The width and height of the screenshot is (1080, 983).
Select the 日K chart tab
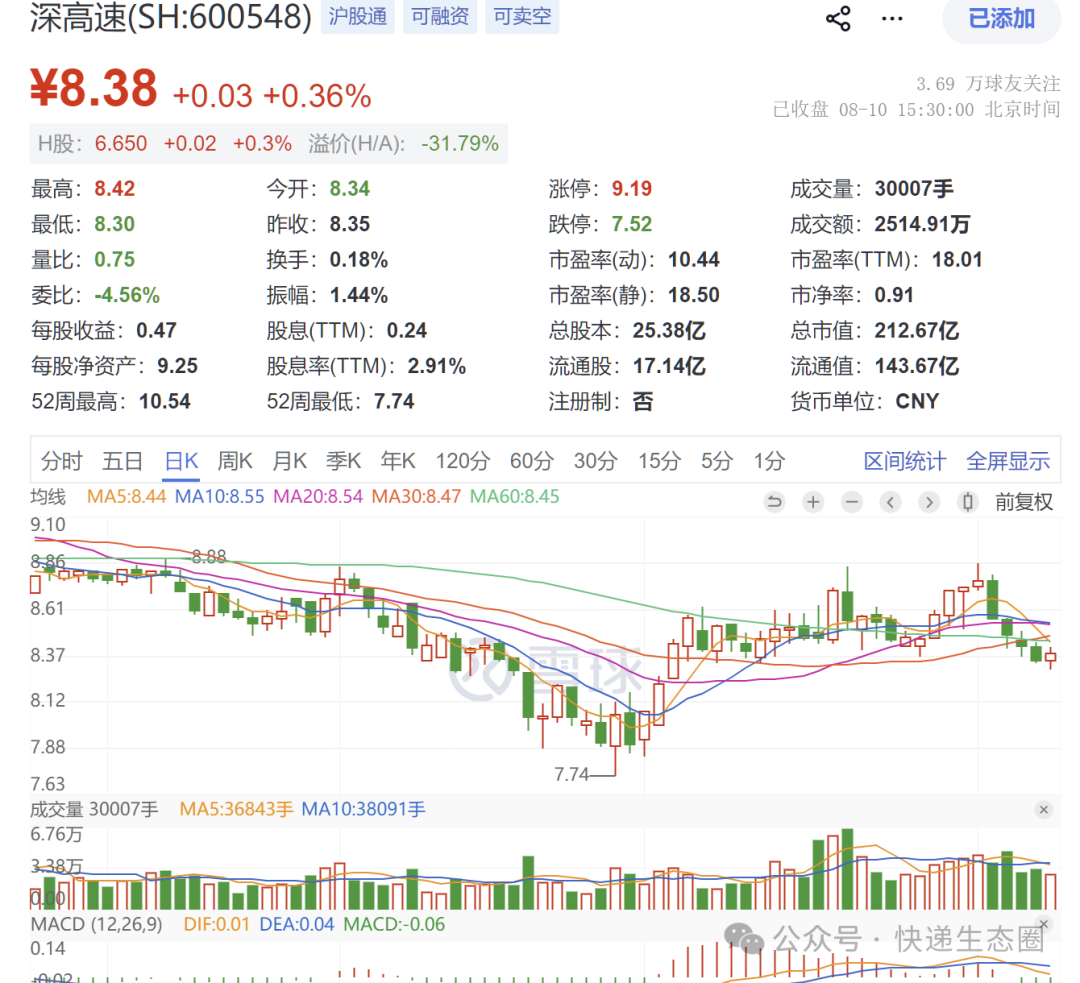click(x=181, y=461)
